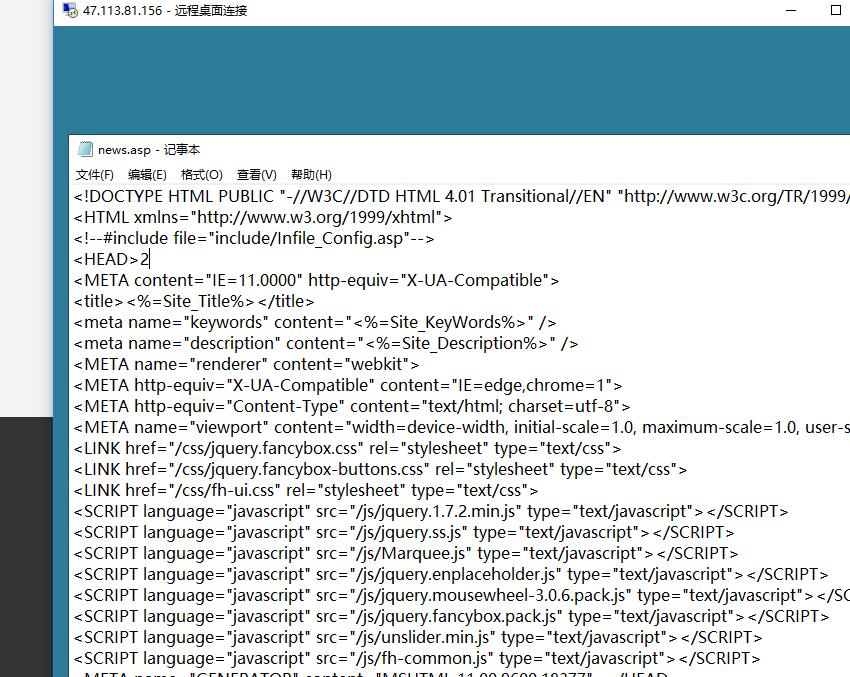Place cursor on the HEAD>2 line
The image size is (850, 677).
click(112, 259)
